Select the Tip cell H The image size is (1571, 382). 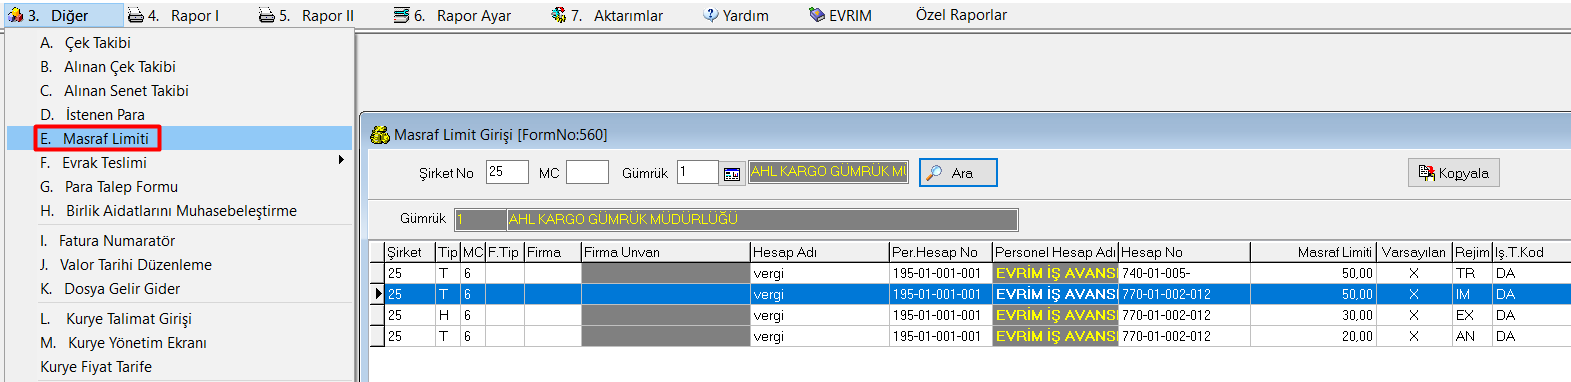(448, 315)
